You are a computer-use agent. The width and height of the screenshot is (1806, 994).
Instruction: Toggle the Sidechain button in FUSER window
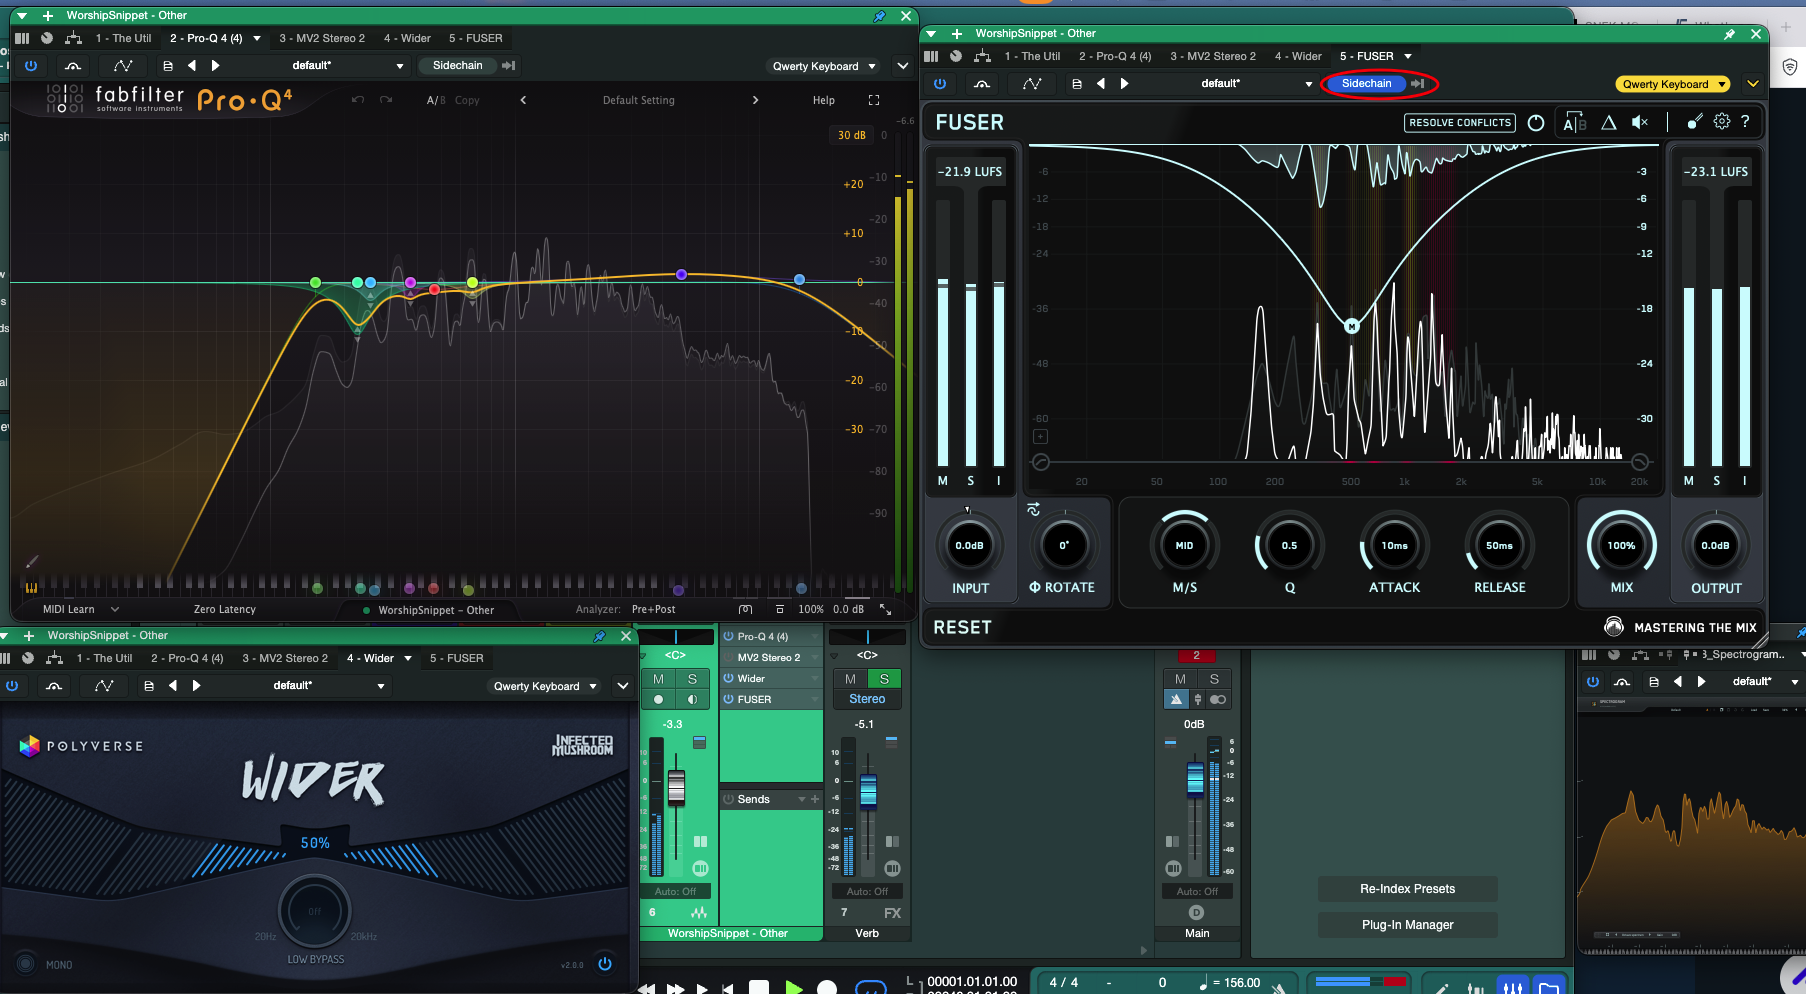[1366, 84]
